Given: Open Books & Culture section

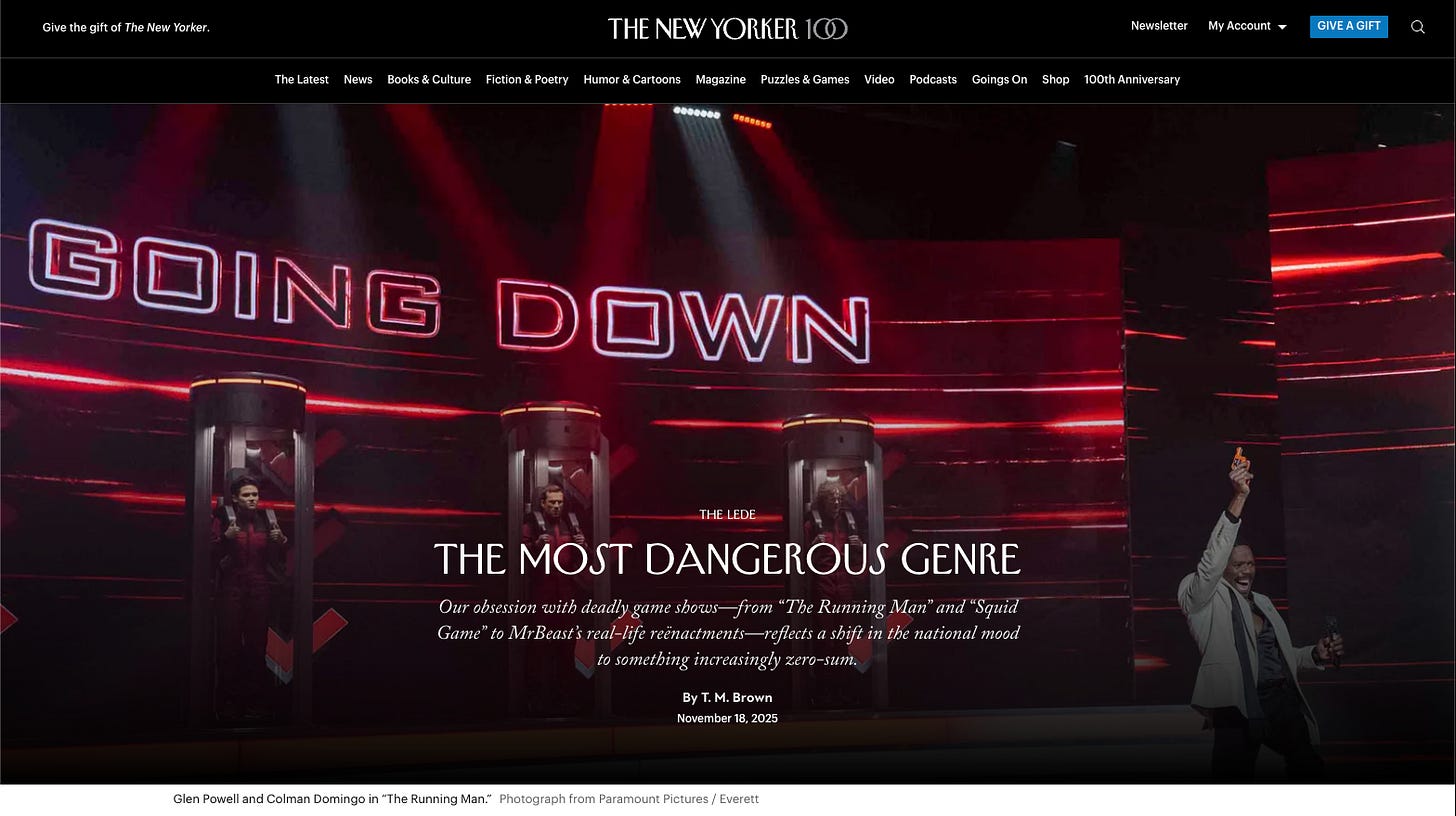Looking at the screenshot, I should pyautogui.click(x=429, y=80).
